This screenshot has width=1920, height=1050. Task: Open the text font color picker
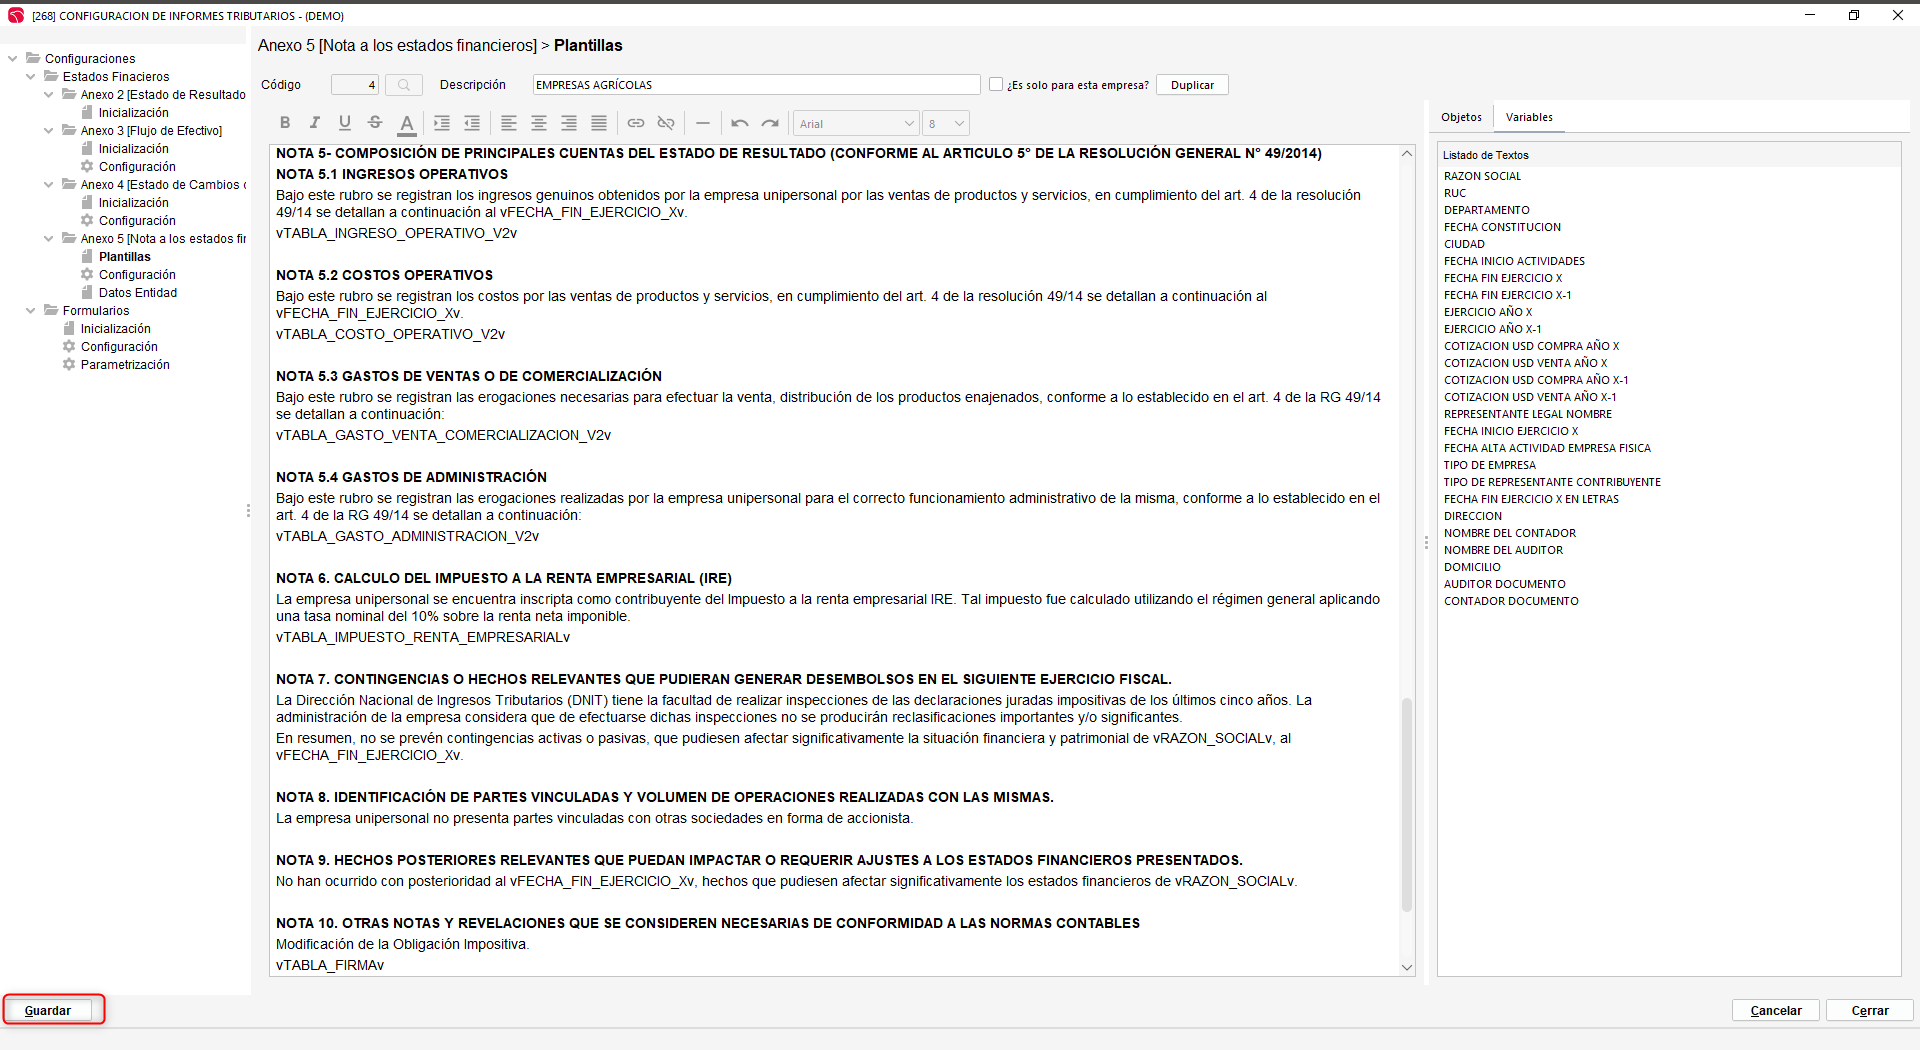click(406, 123)
